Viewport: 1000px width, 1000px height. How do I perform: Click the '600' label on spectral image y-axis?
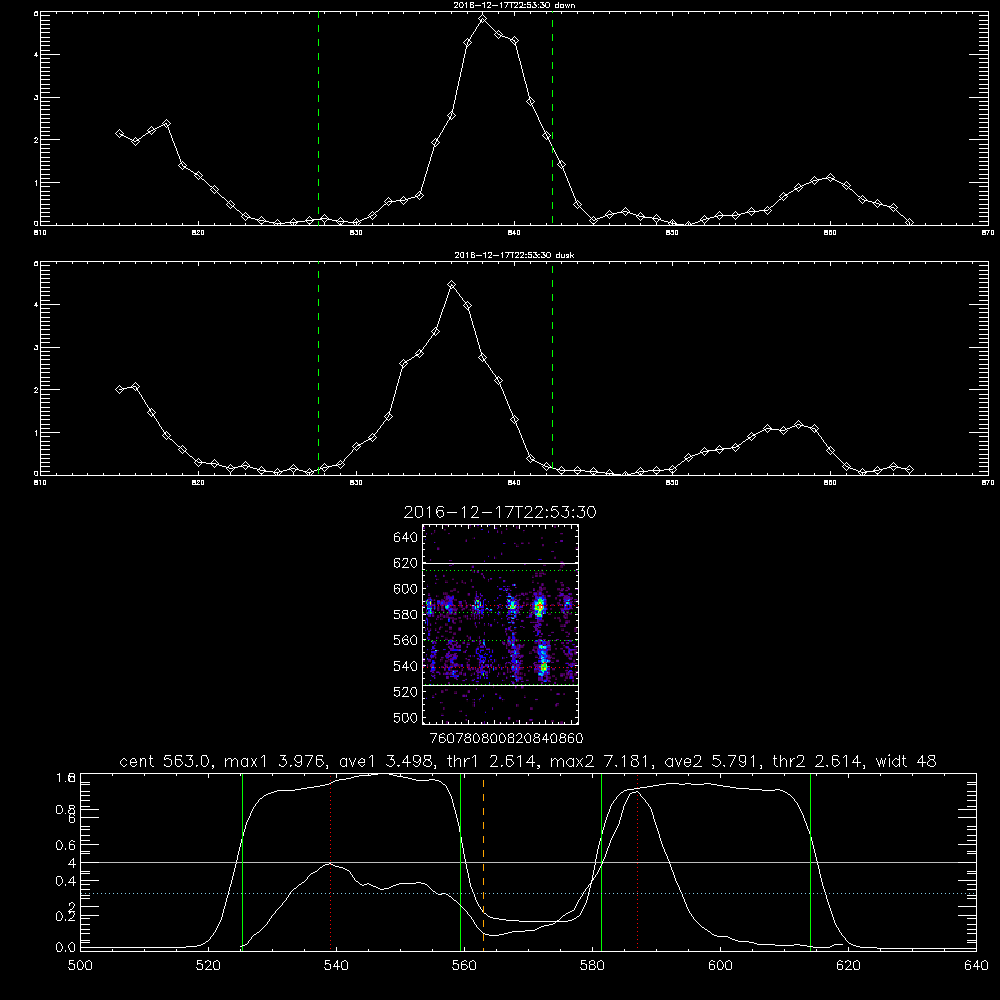(405, 589)
